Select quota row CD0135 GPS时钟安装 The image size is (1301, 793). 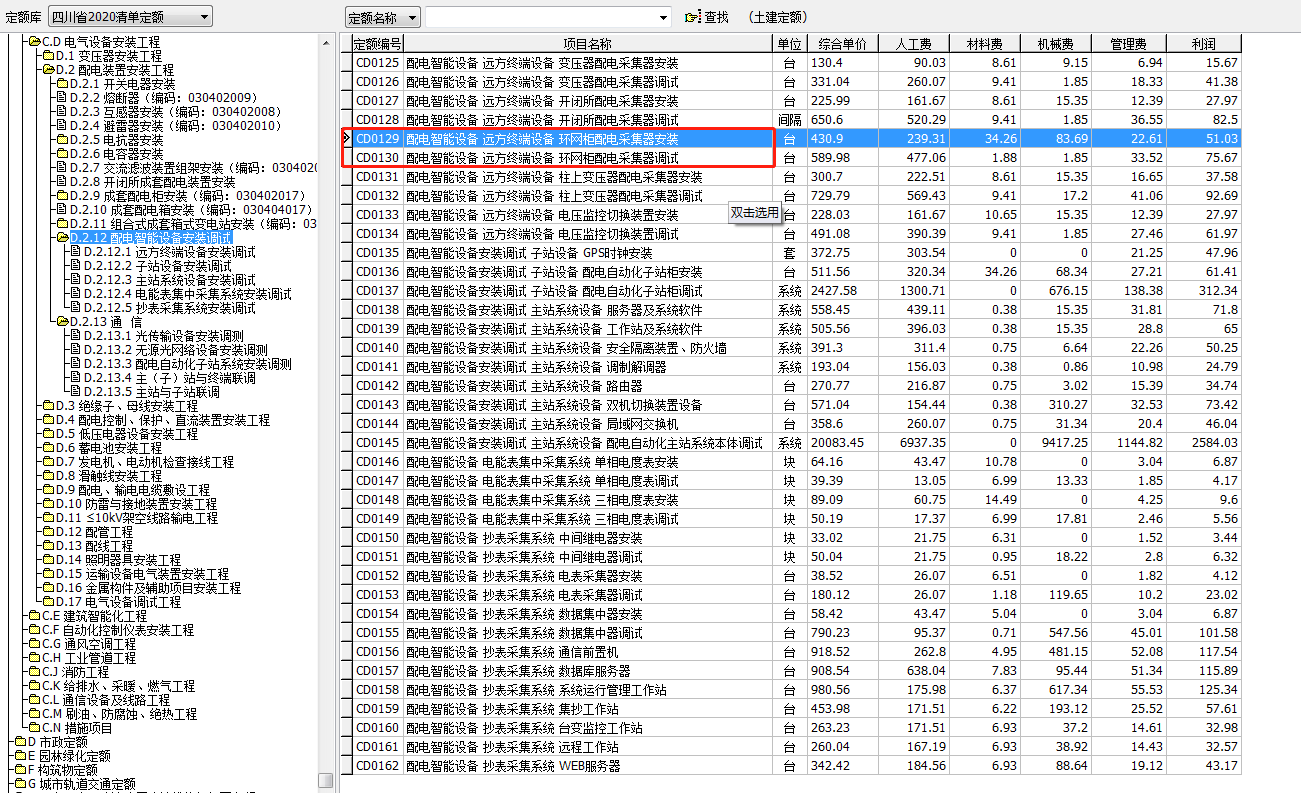coord(796,253)
